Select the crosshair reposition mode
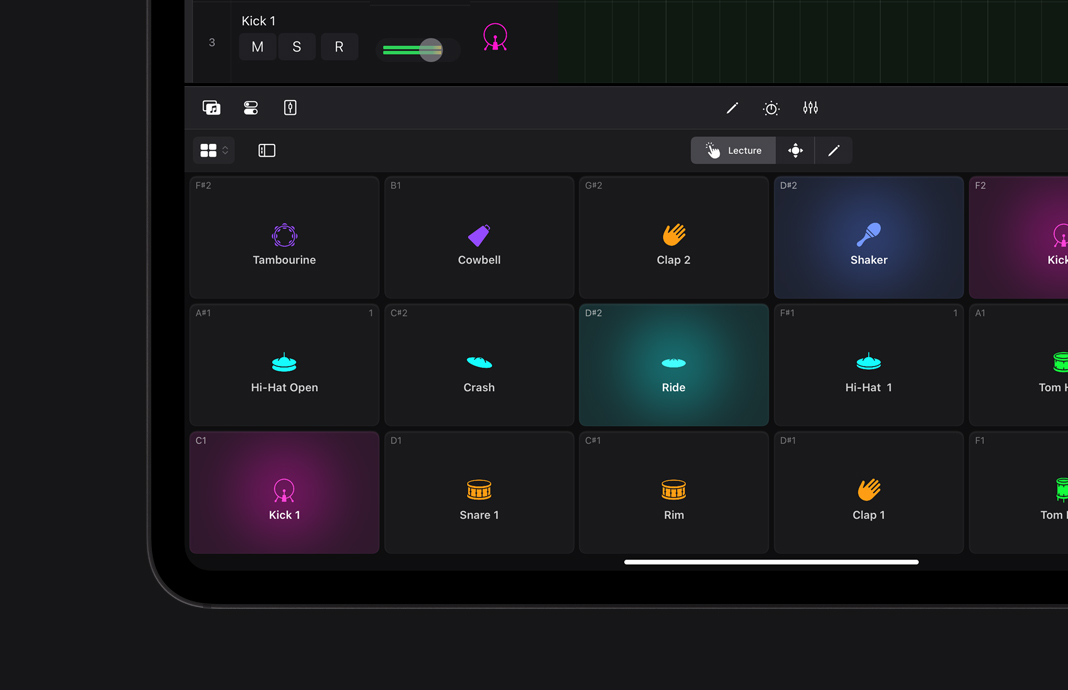 click(x=795, y=150)
